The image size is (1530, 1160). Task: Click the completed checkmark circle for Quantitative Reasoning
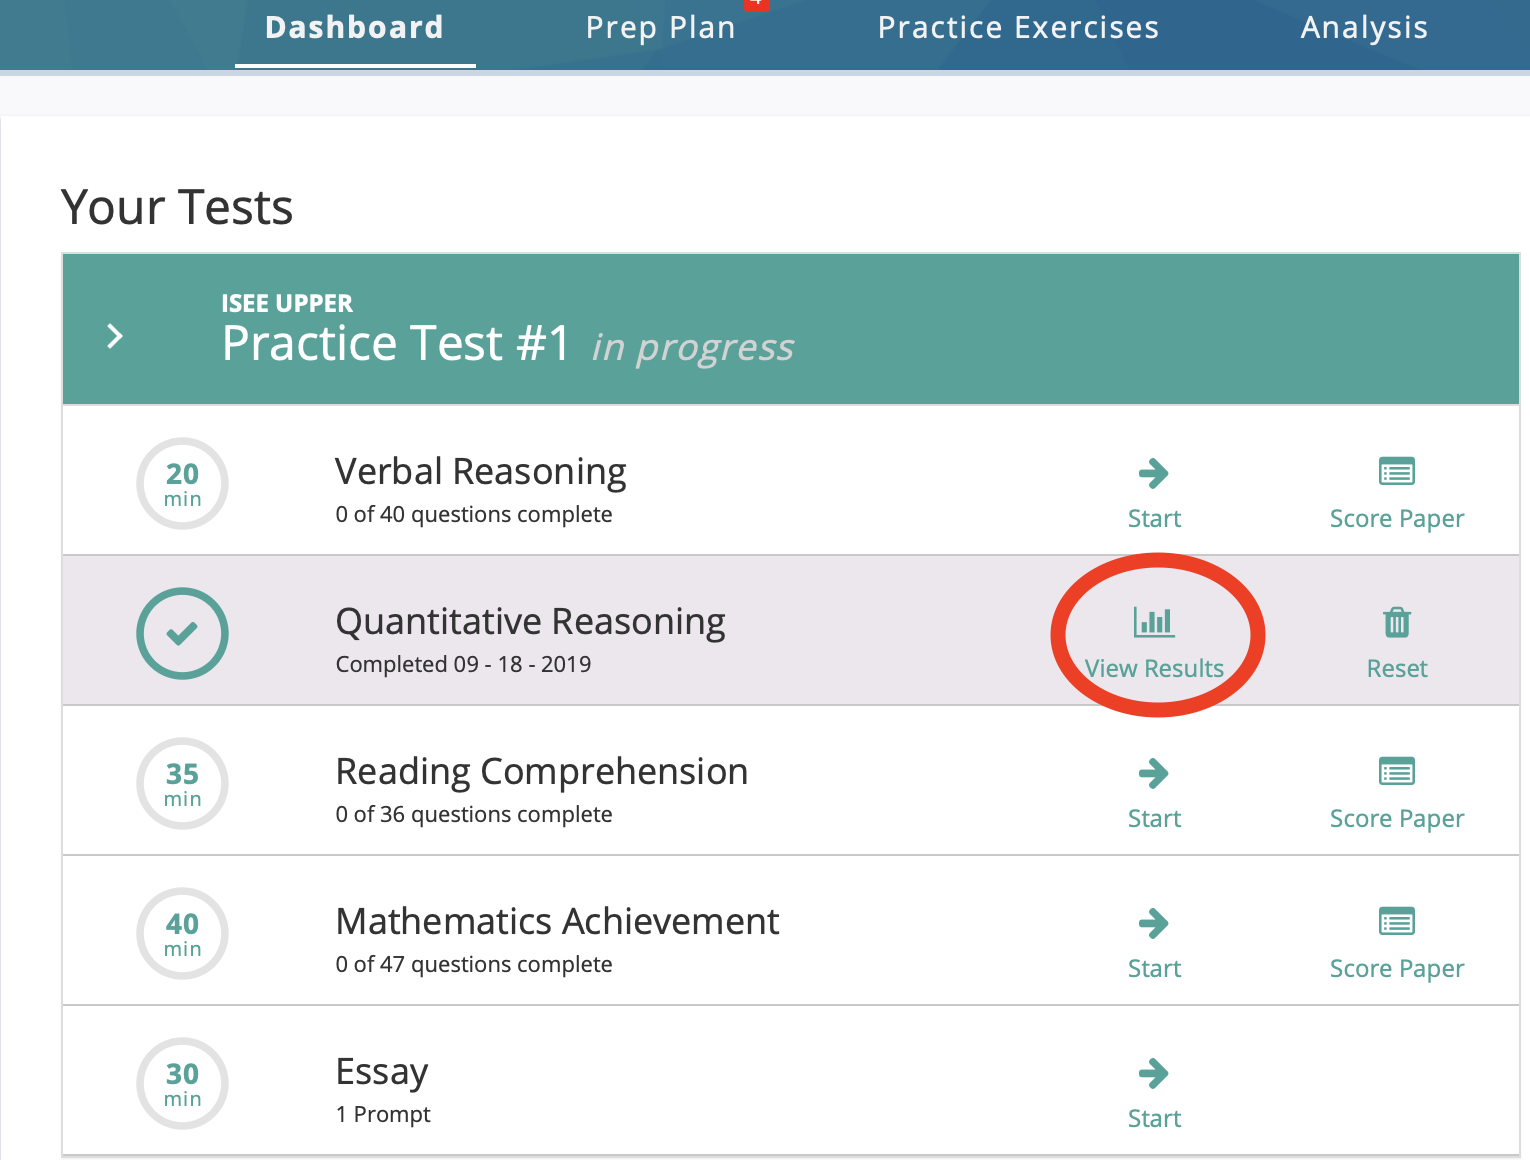pos(182,633)
